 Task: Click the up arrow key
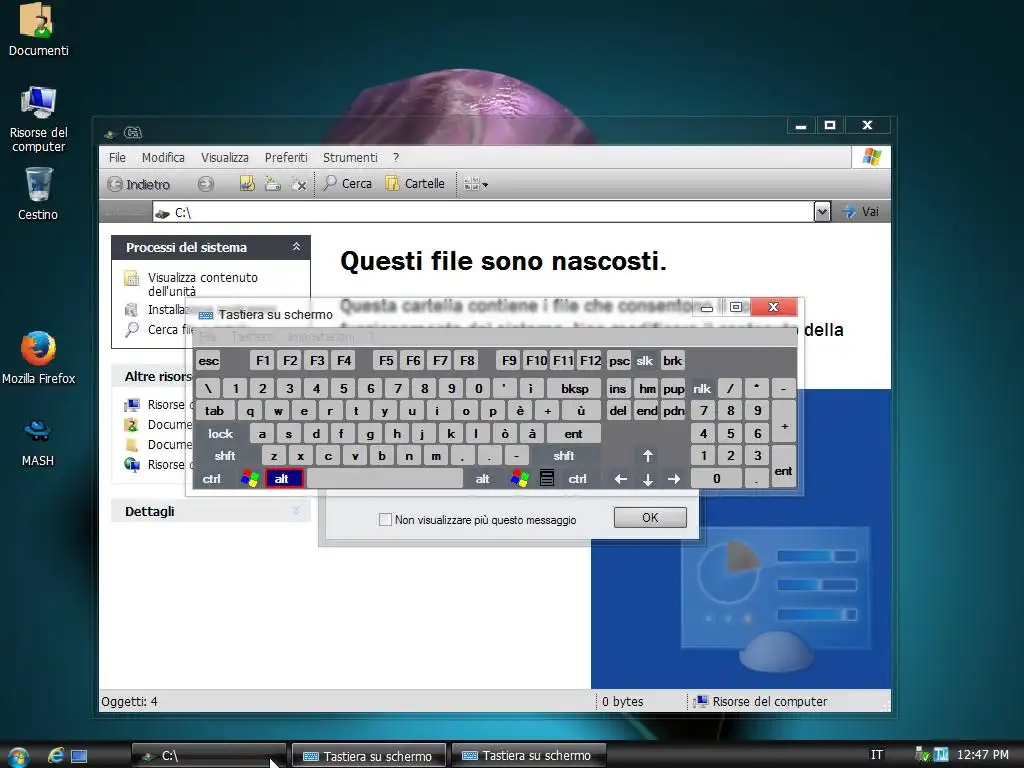647,456
